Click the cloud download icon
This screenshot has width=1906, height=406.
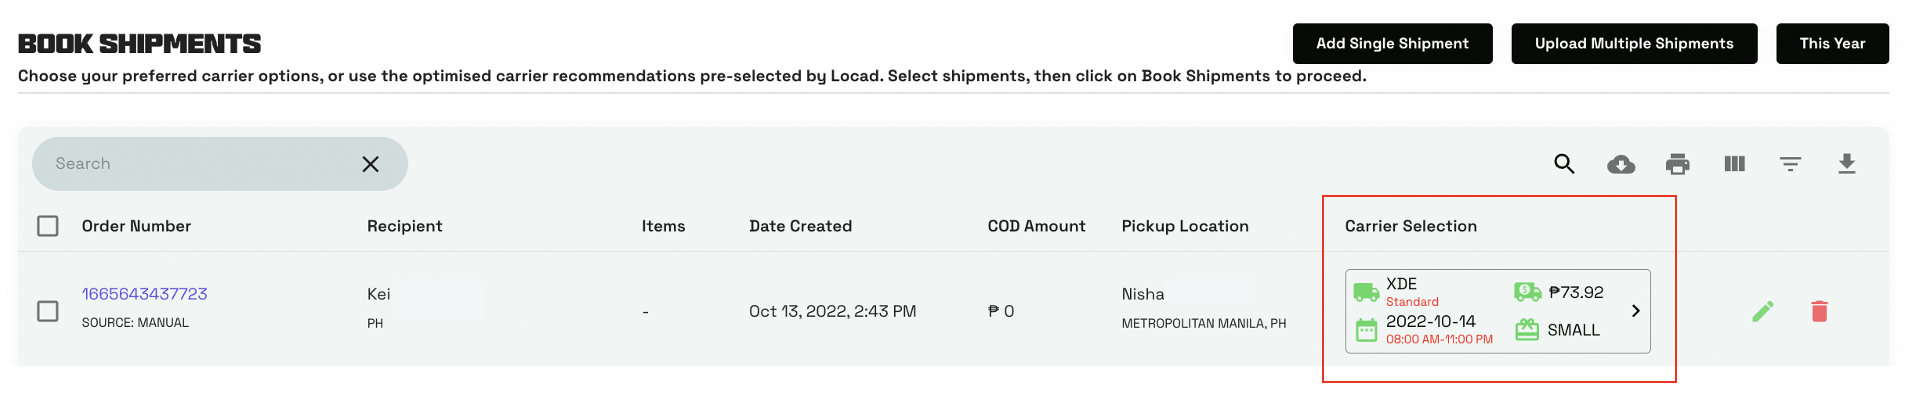click(1621, 164)
